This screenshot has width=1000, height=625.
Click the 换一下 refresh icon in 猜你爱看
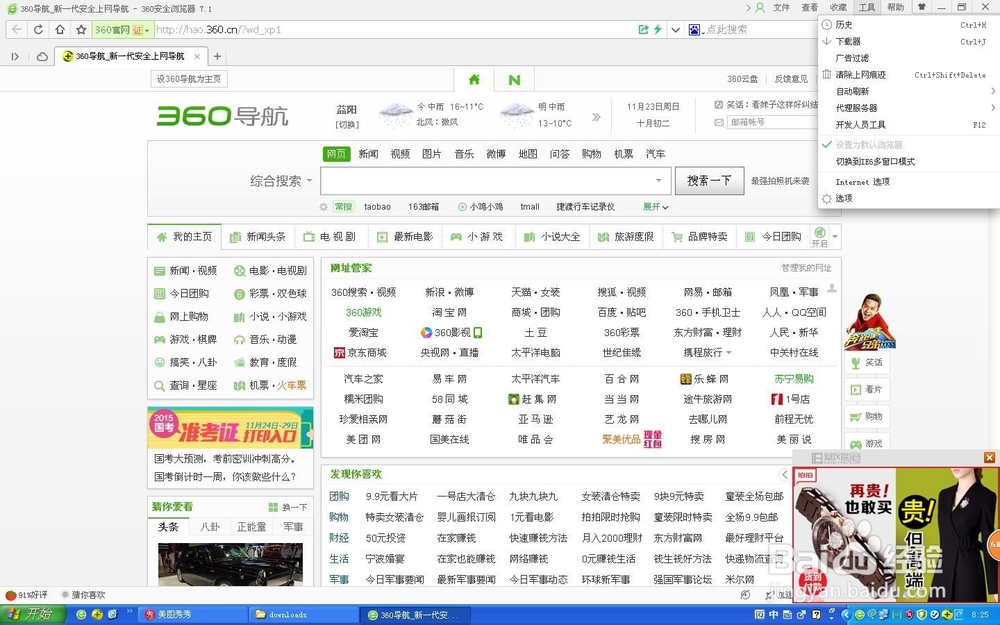click(x=273, y=507)
